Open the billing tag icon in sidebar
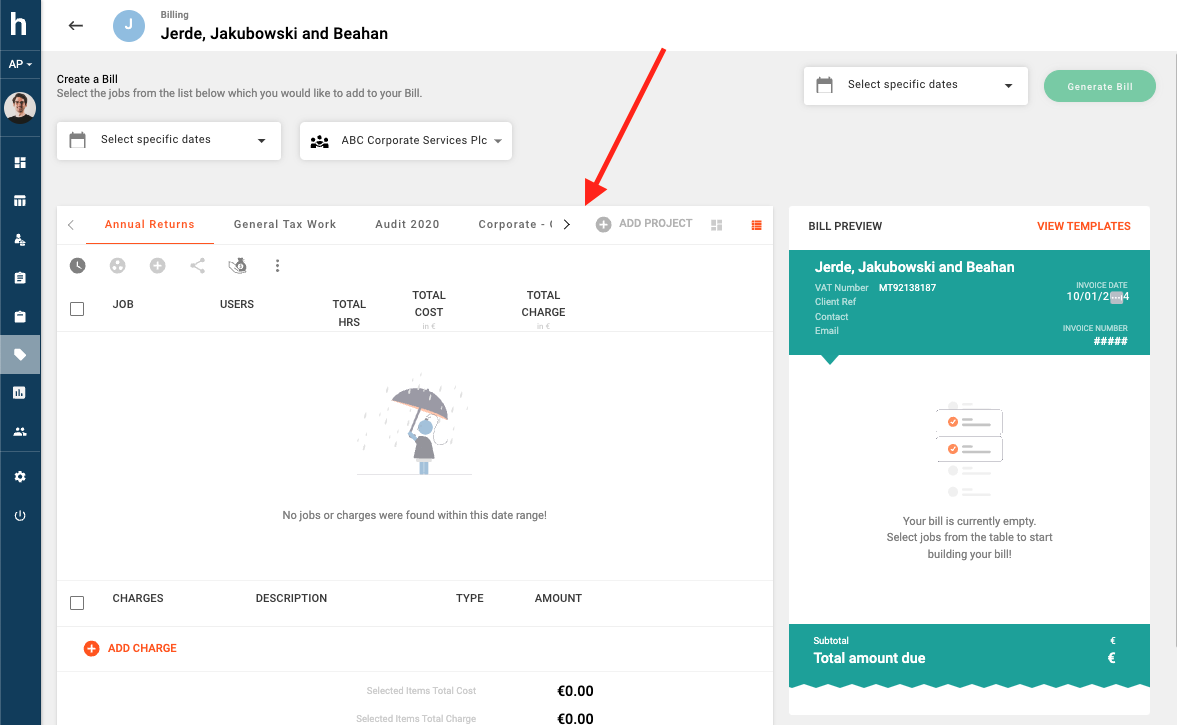 [x=20, y=354]
